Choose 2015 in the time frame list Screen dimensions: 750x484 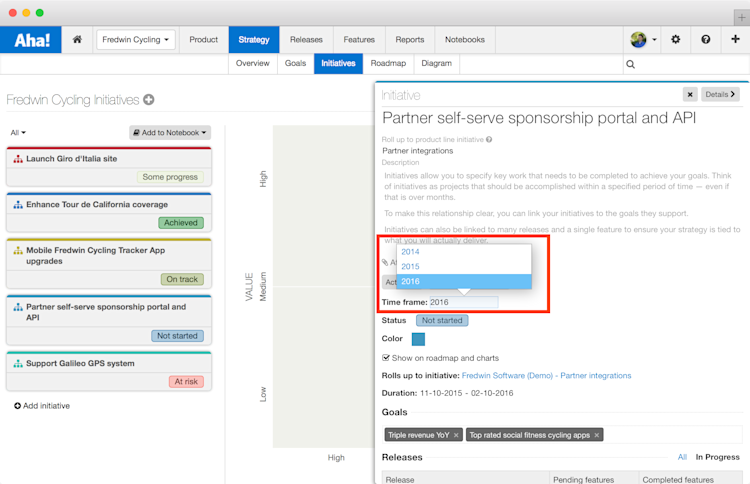(464, 266)
